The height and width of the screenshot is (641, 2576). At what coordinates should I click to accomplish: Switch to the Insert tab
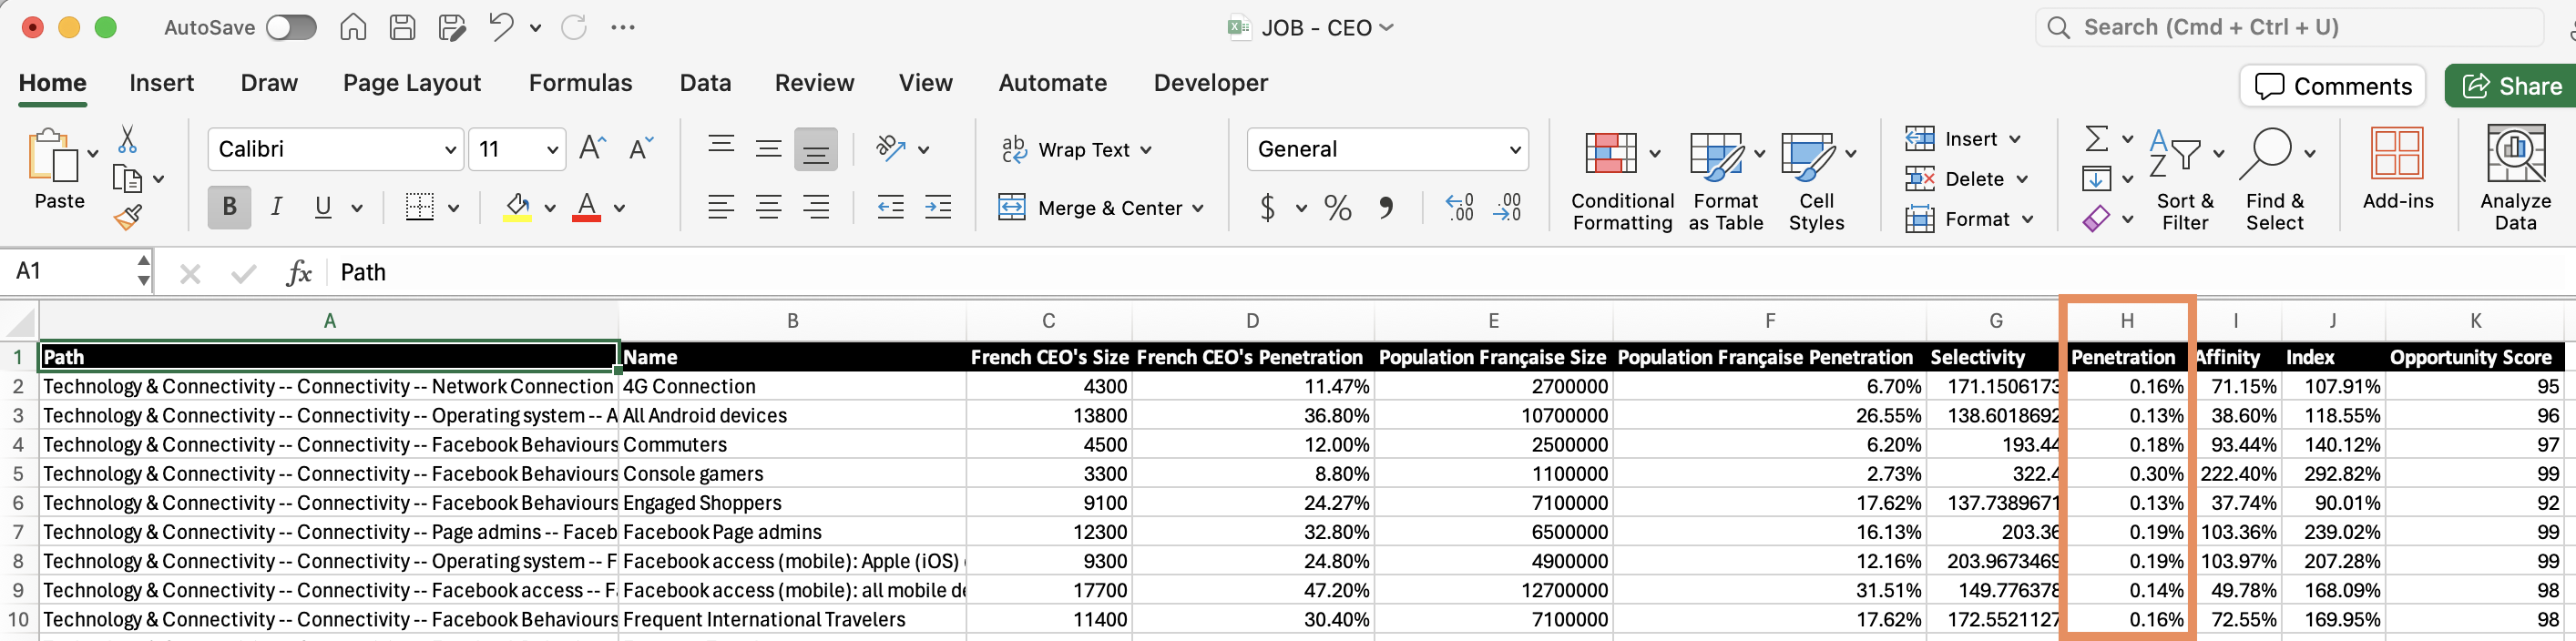pyautogui.click(x=162, y=83)
